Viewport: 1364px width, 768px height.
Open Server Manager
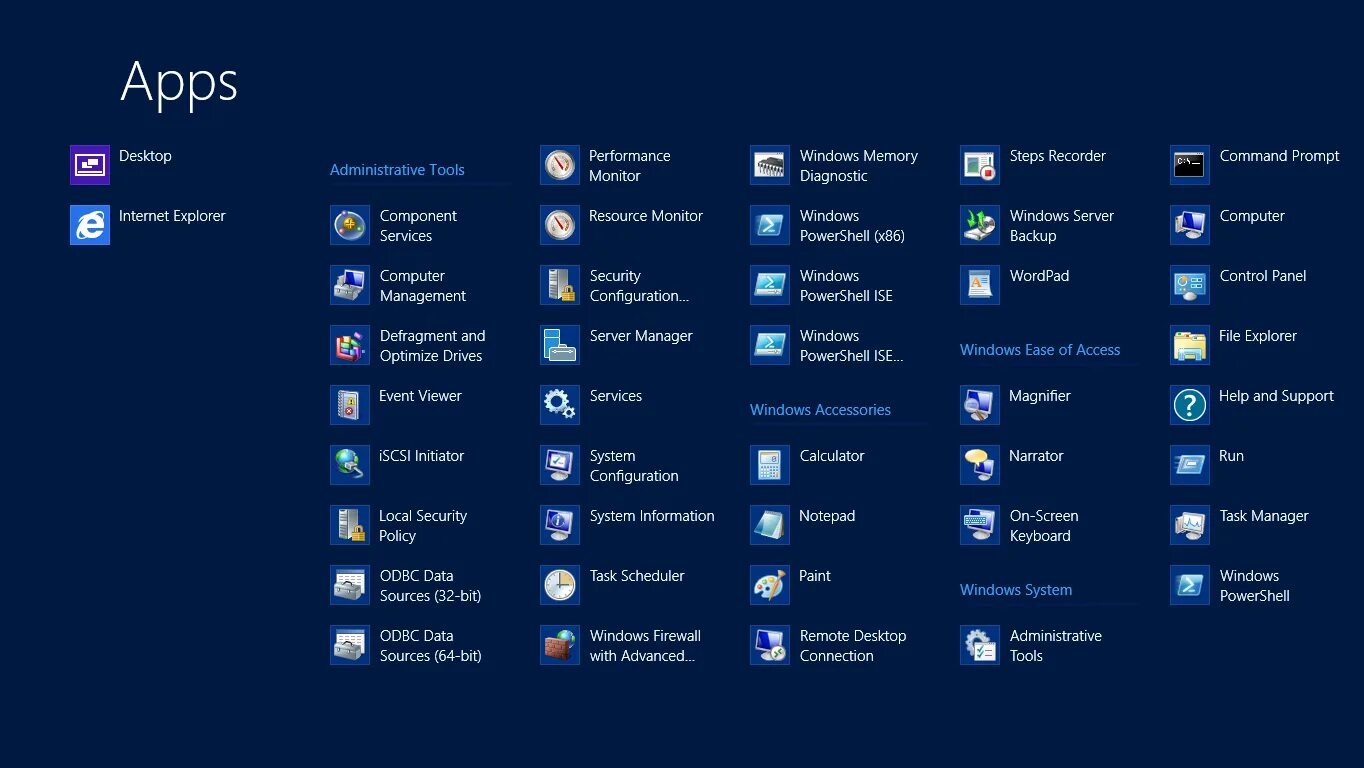[640, 335]
